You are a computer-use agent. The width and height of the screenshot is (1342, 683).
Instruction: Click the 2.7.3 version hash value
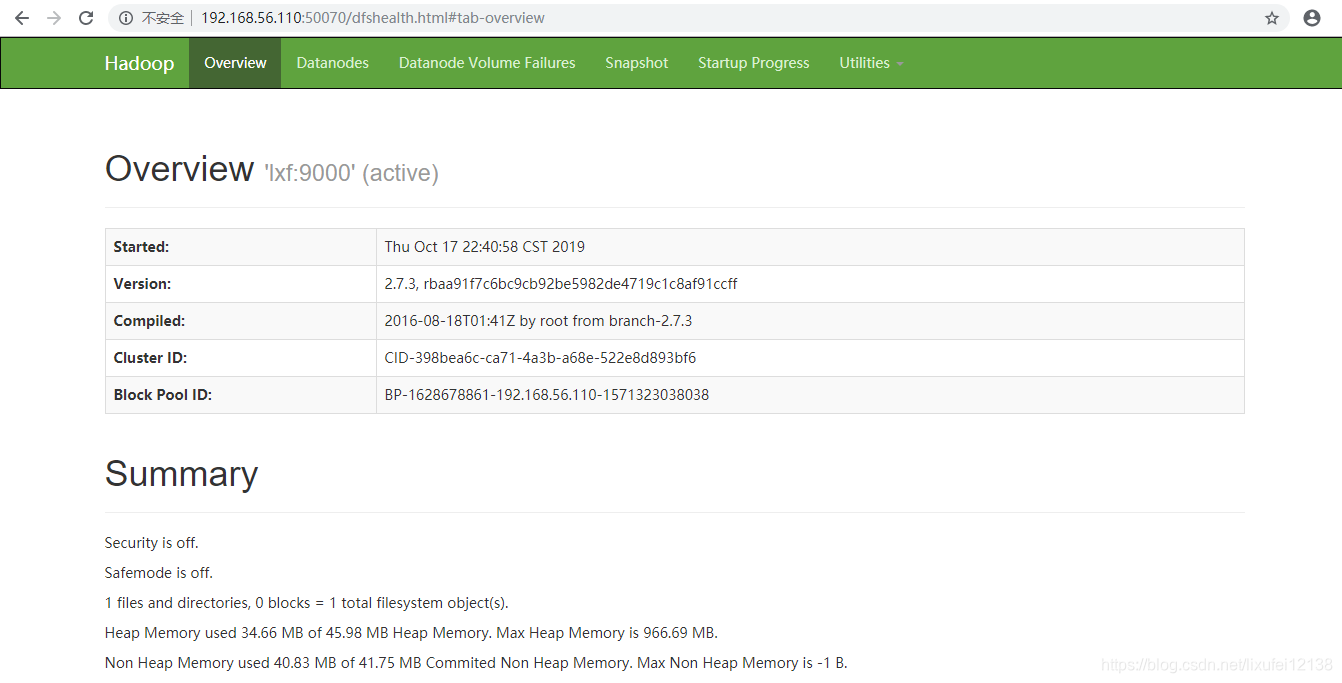tap(561, 284)
